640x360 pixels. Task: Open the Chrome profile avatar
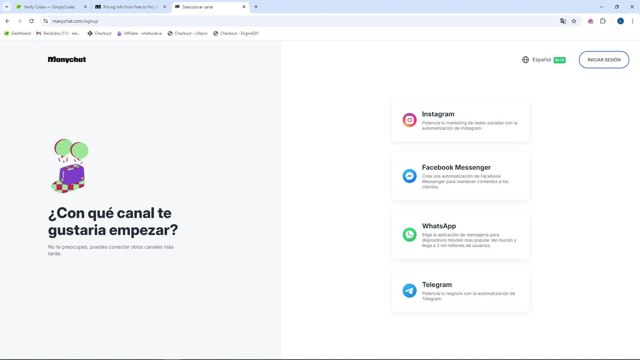pyautogui.click(x=620, y=21)
